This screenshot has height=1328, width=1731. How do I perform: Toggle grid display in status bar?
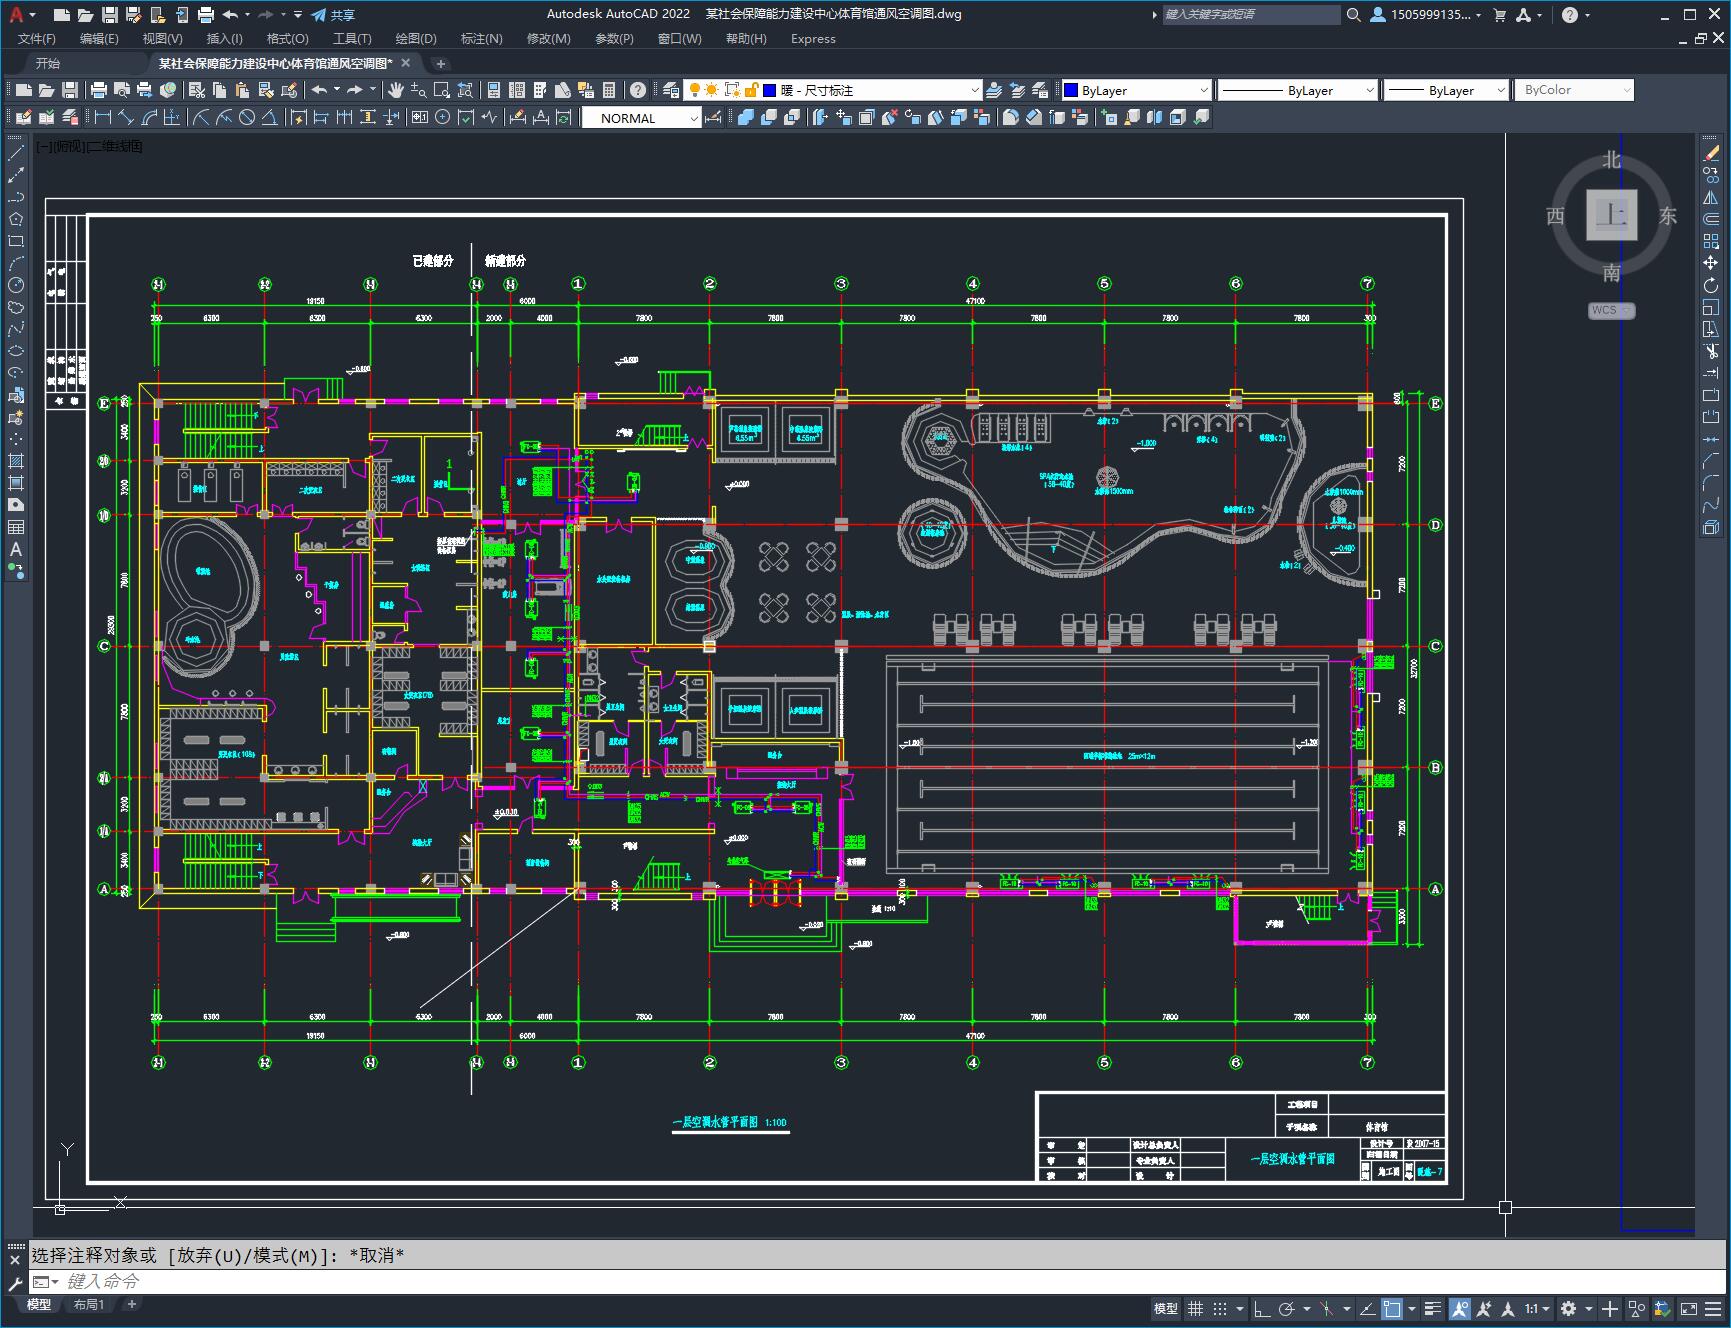coord(1195,1308)
